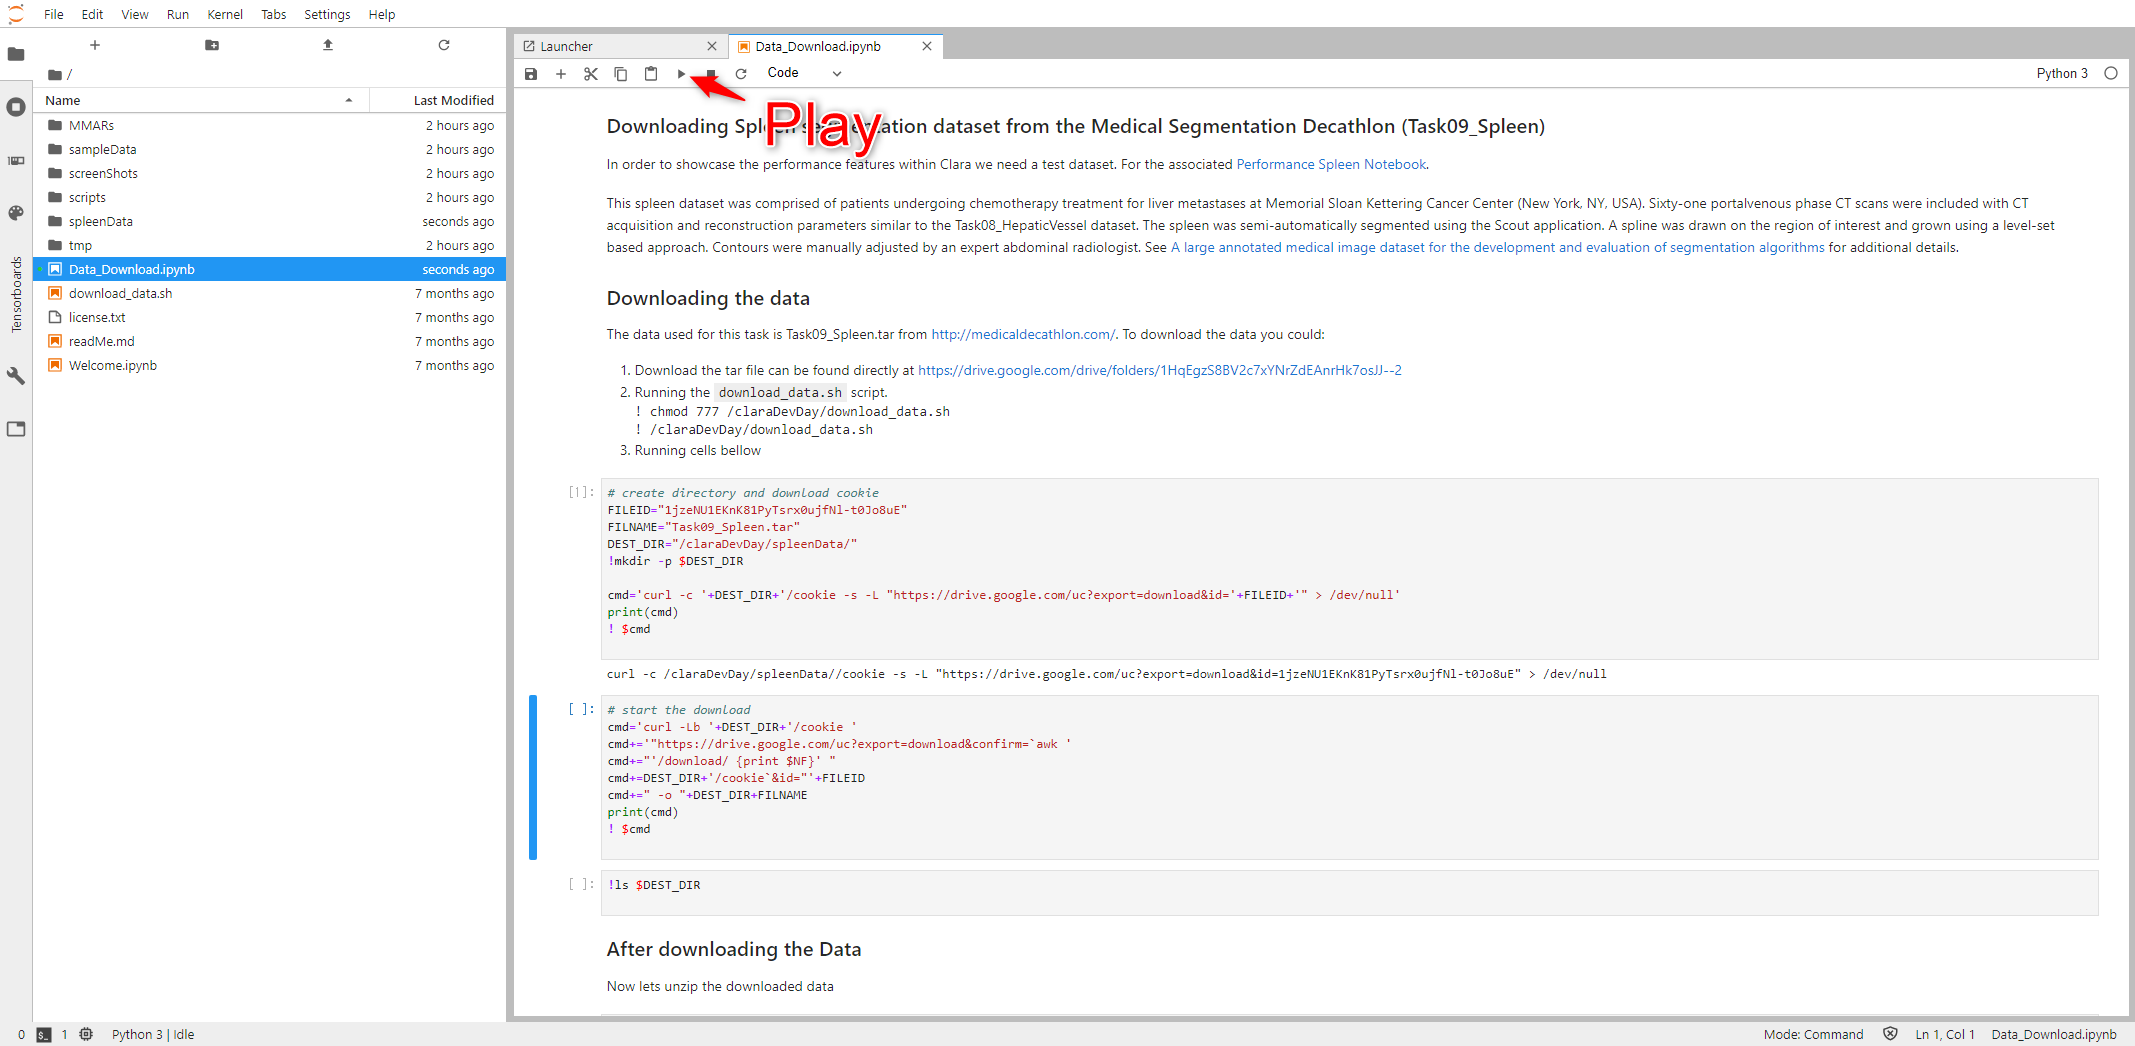The width and height of the screenshot is (2135, 1046).
Task: Click the New Launcher plus button
Action: pyautogui.click(x=95, y=45)
